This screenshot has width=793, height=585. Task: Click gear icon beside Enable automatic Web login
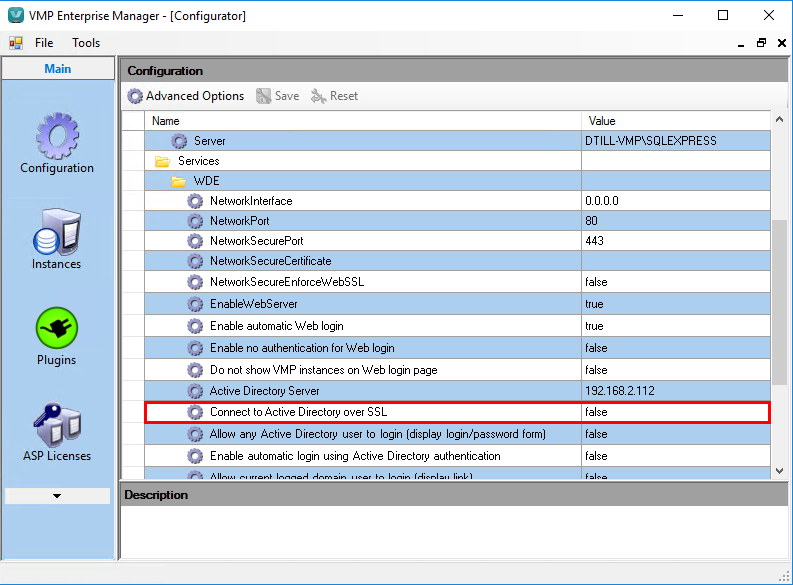tap(195, 326)
